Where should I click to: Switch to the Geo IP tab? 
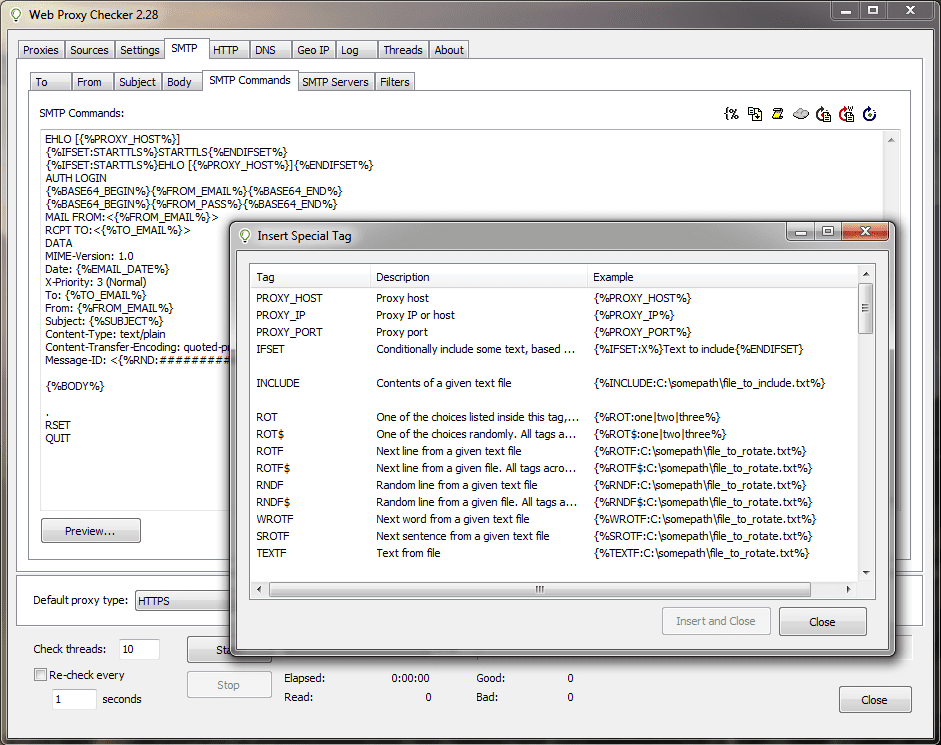pyautogui.click(x=313, y=50)
